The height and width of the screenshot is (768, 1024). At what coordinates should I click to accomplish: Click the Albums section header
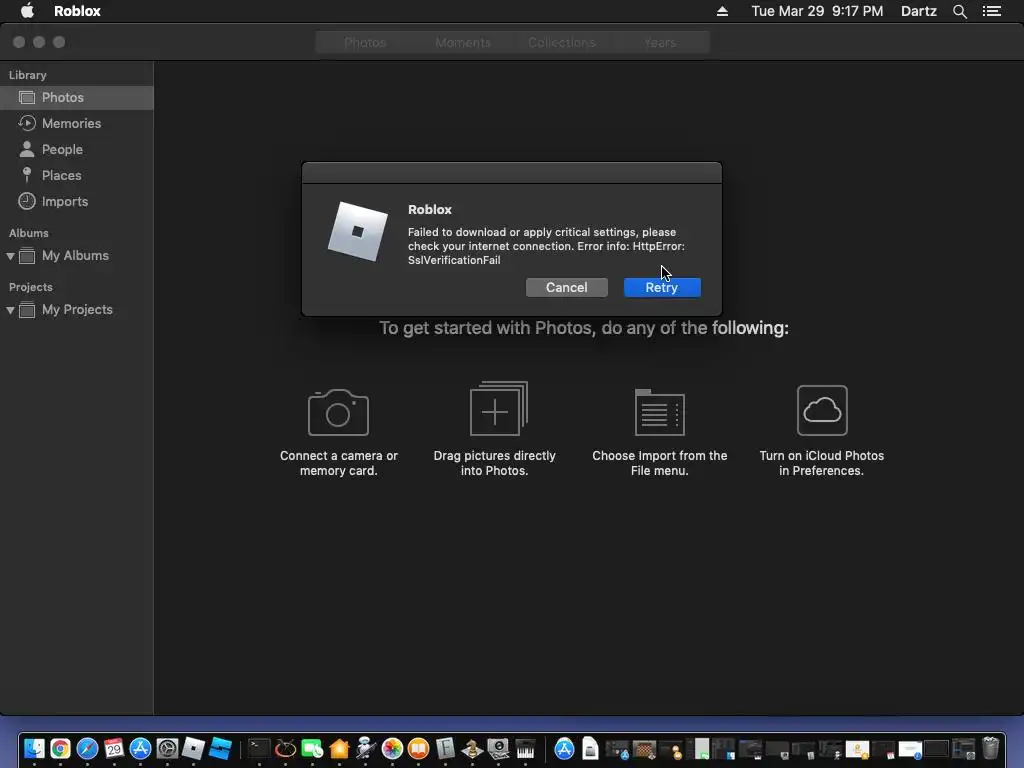(29, 233)
